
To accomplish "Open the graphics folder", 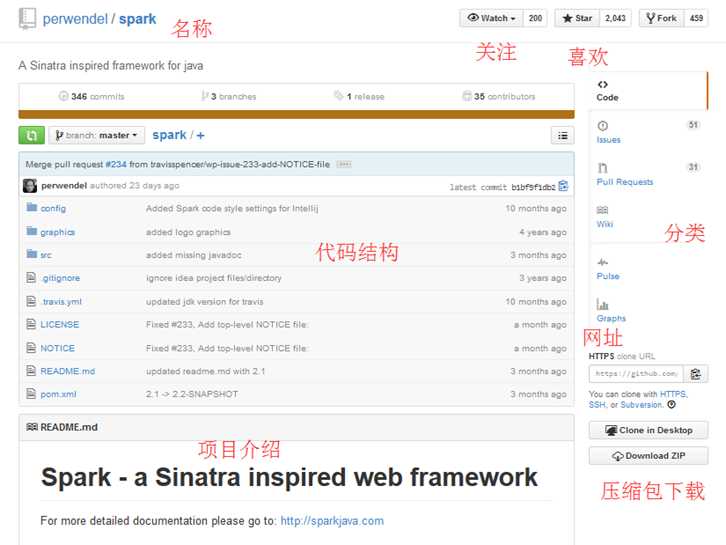I will pyautogui.click(x=58, y=232).
